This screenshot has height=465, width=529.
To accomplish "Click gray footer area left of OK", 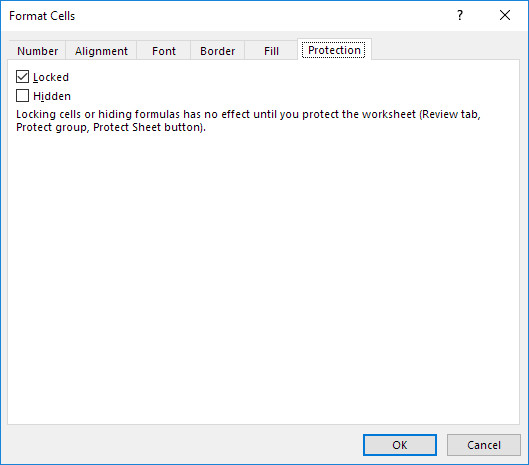I will point(182,445).
